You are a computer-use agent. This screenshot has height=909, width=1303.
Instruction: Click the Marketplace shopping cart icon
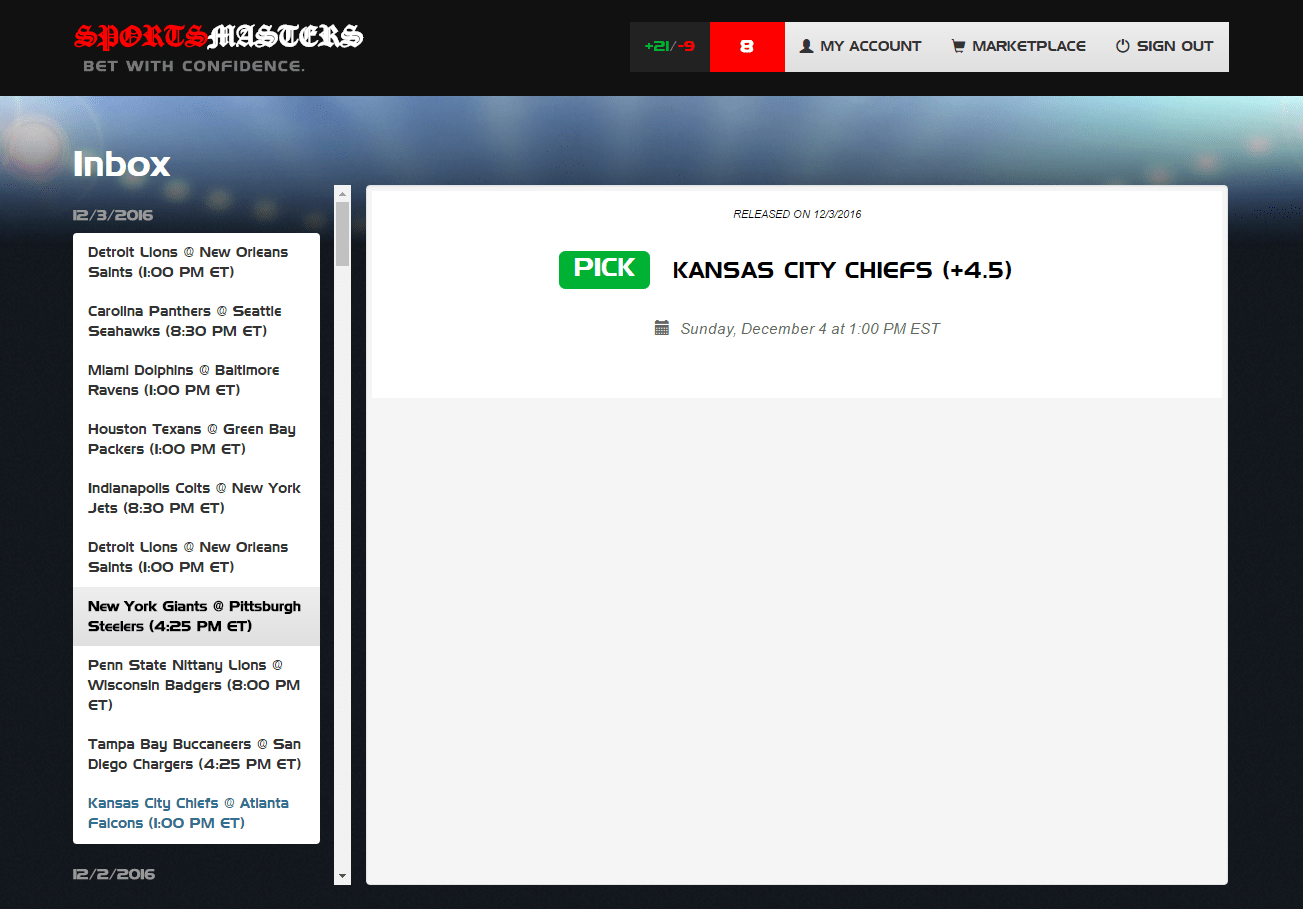(x=958, y=46)
